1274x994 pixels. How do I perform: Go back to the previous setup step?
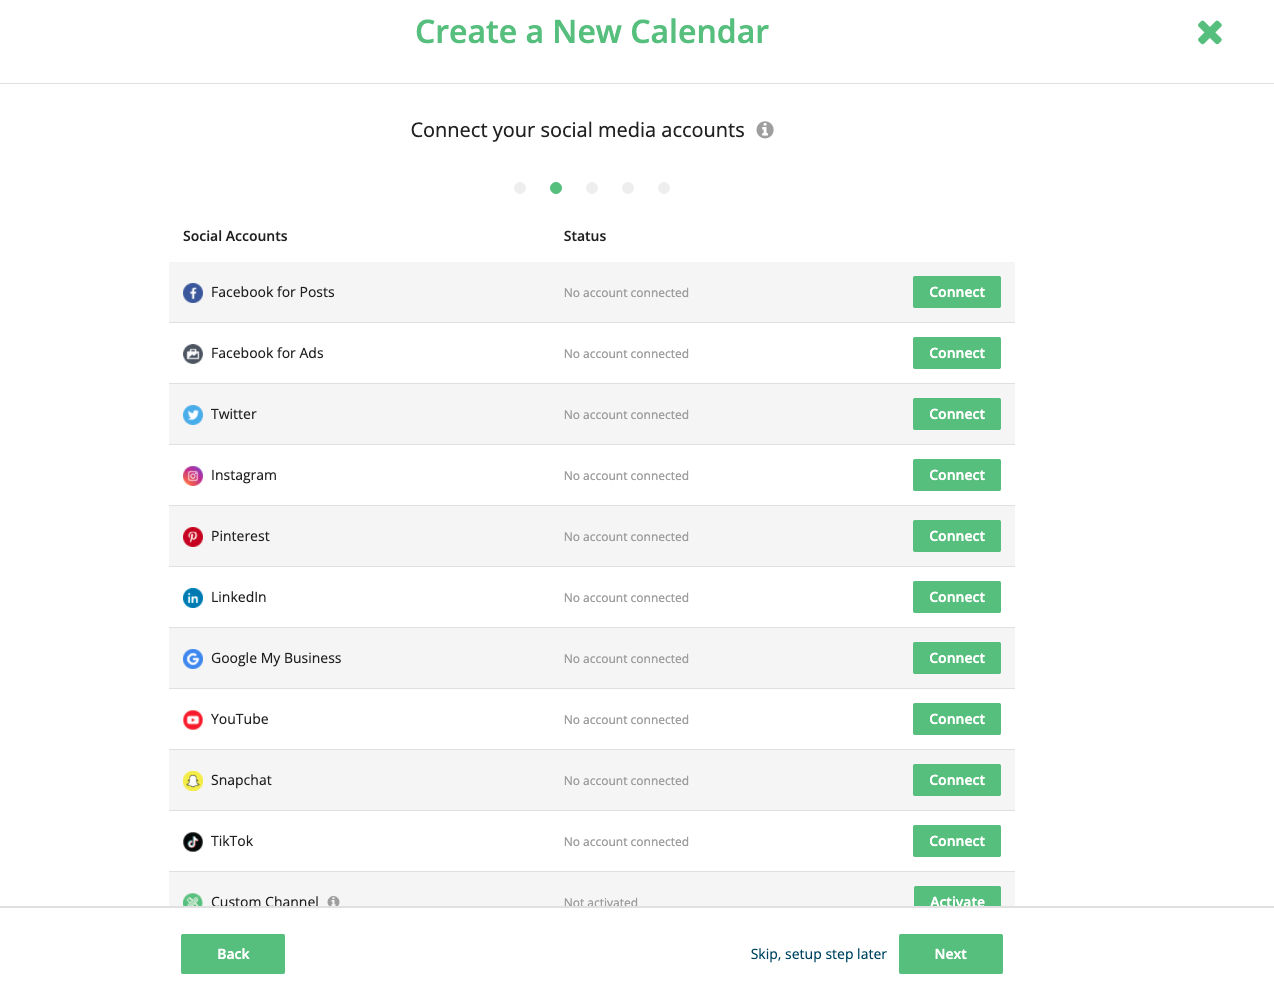click(232, 954)
